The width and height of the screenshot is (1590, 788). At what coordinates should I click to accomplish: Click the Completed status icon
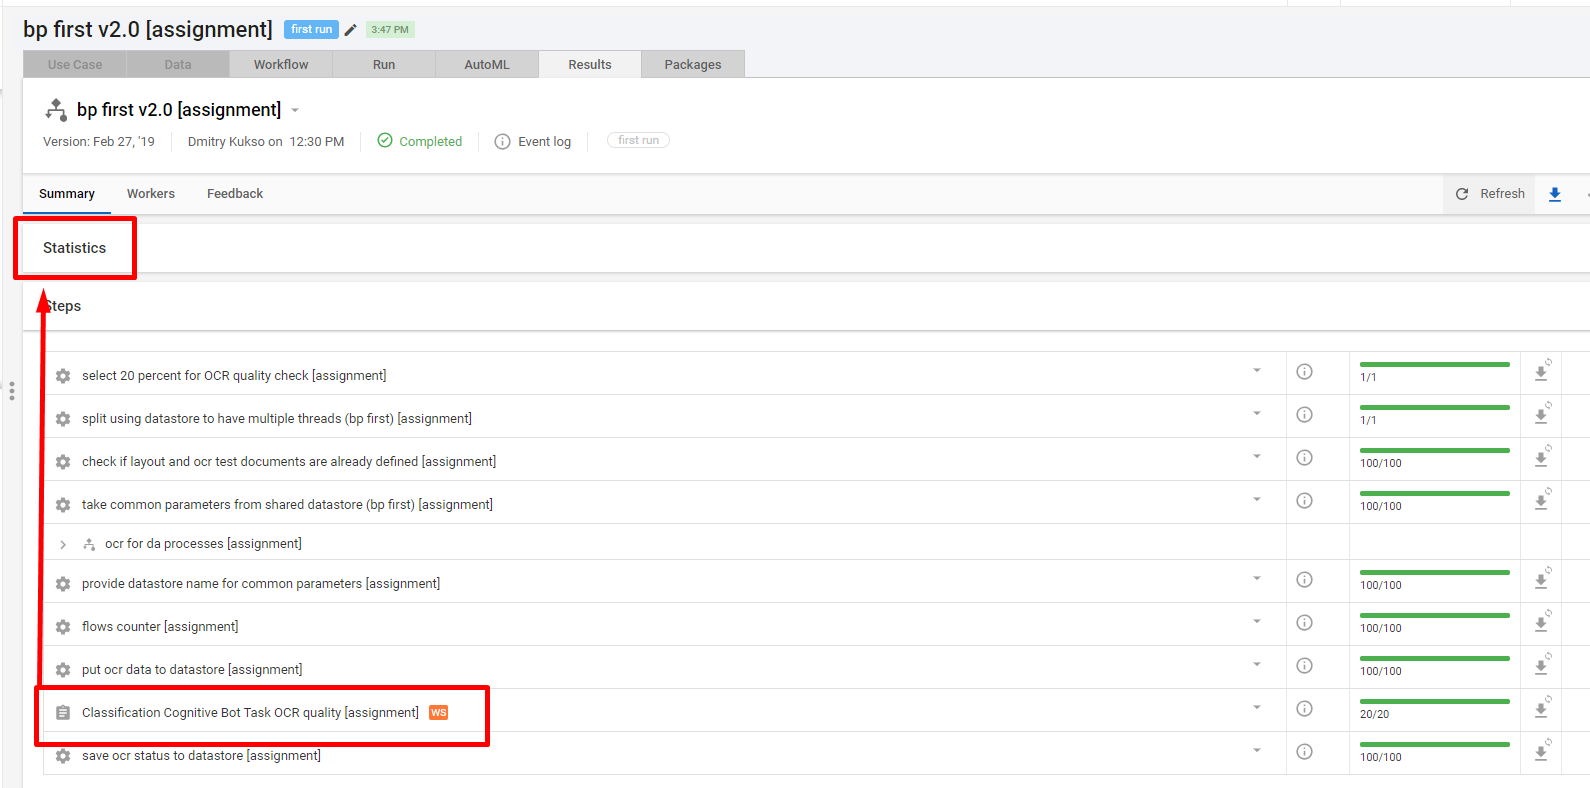click(385, 141)
